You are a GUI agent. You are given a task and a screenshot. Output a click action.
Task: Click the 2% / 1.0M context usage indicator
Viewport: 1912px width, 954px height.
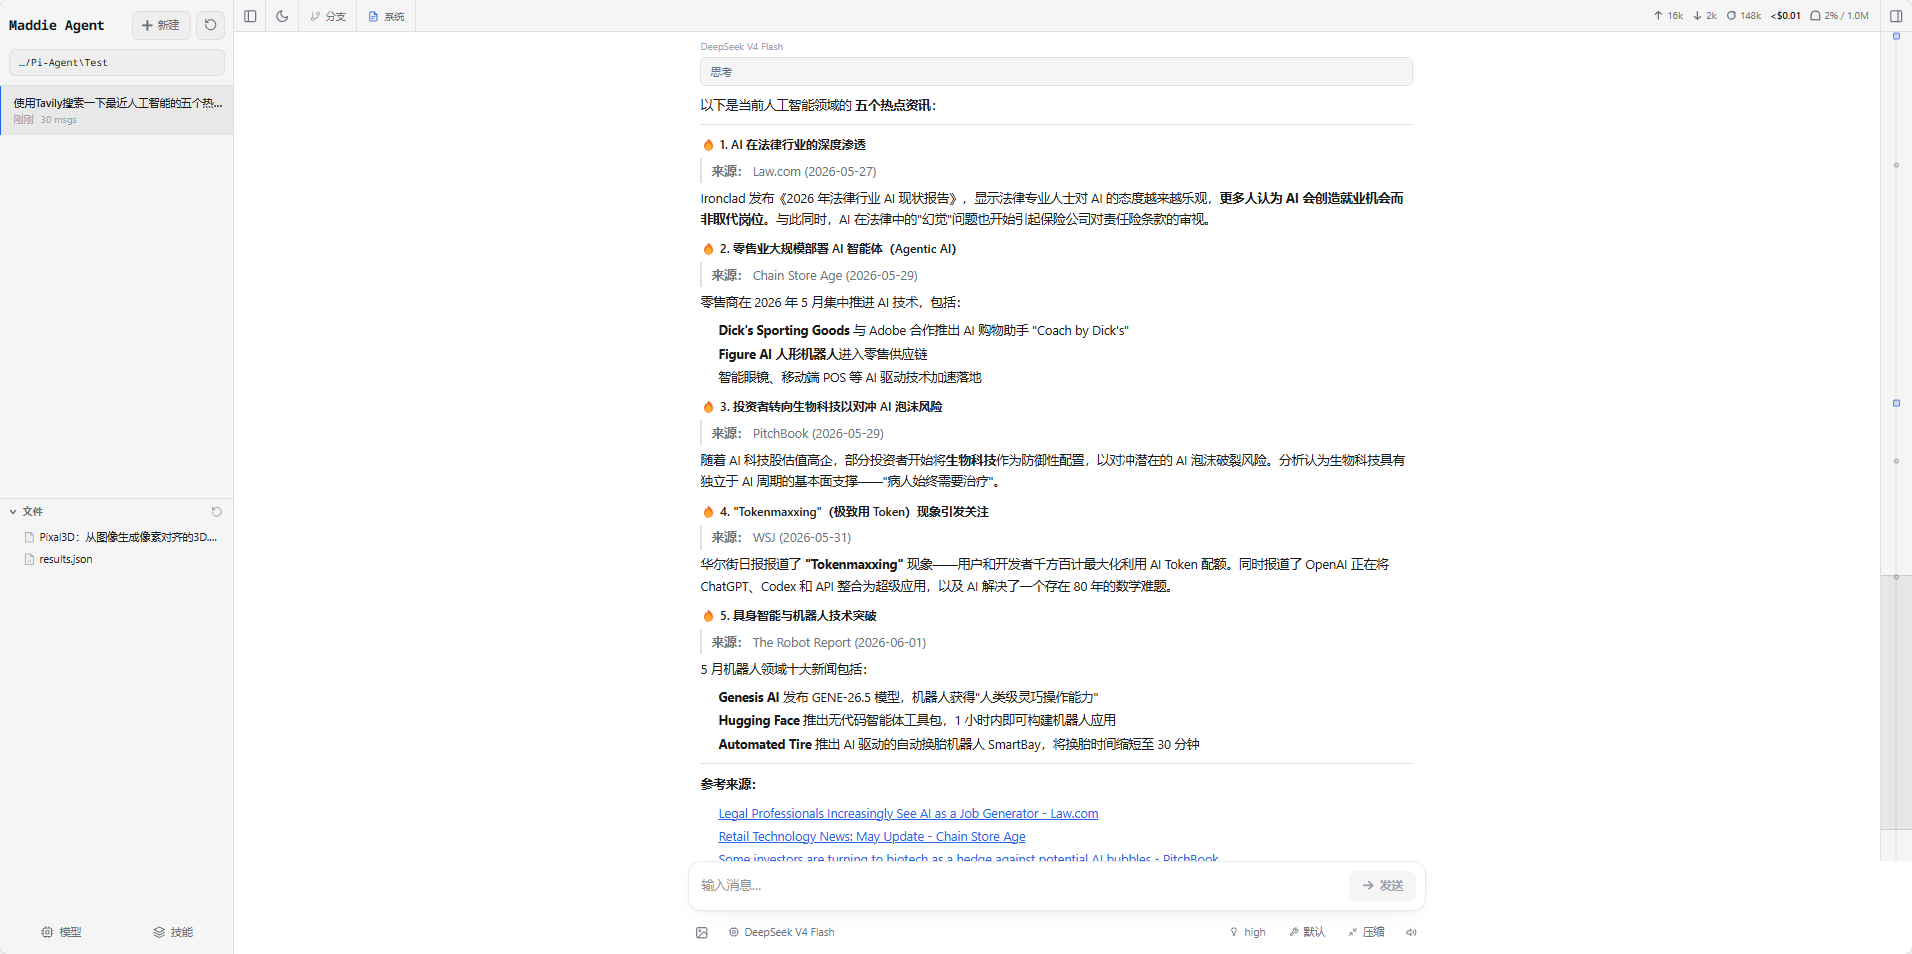click(x=1839, y=16)
